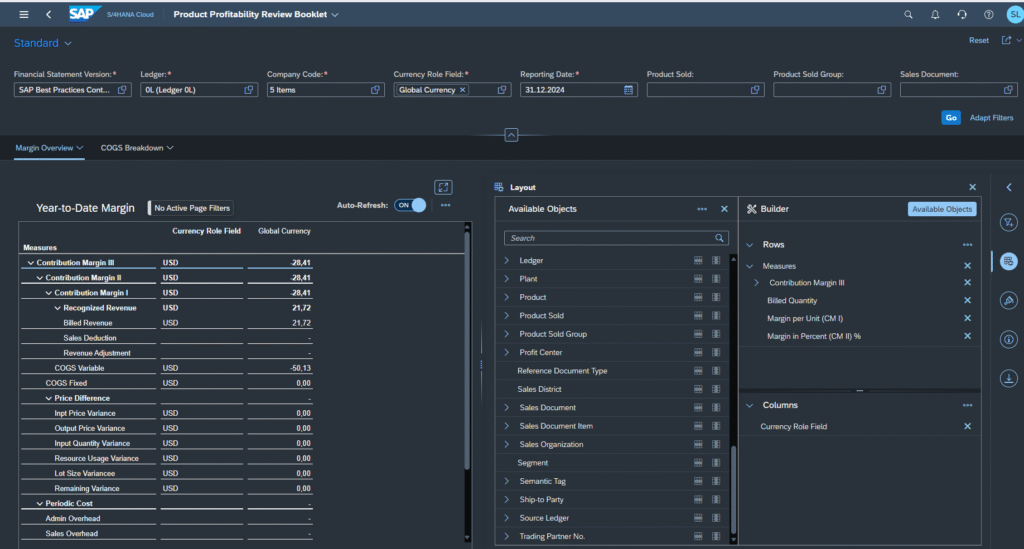Image resolution: width=1024 pixels, height=549 pixels.
Task: Close the Layout panel
Action: [972, 187]
